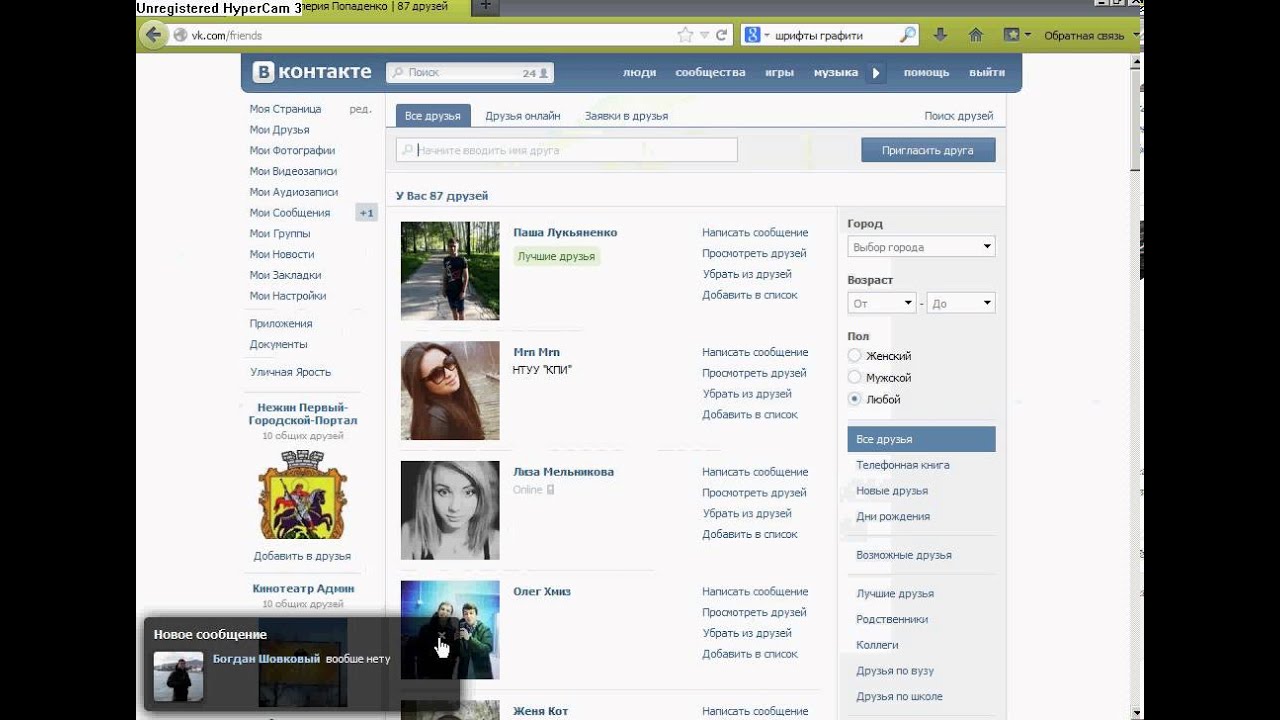Open Лиза Мельникова's profile photo

coord(450,510)
